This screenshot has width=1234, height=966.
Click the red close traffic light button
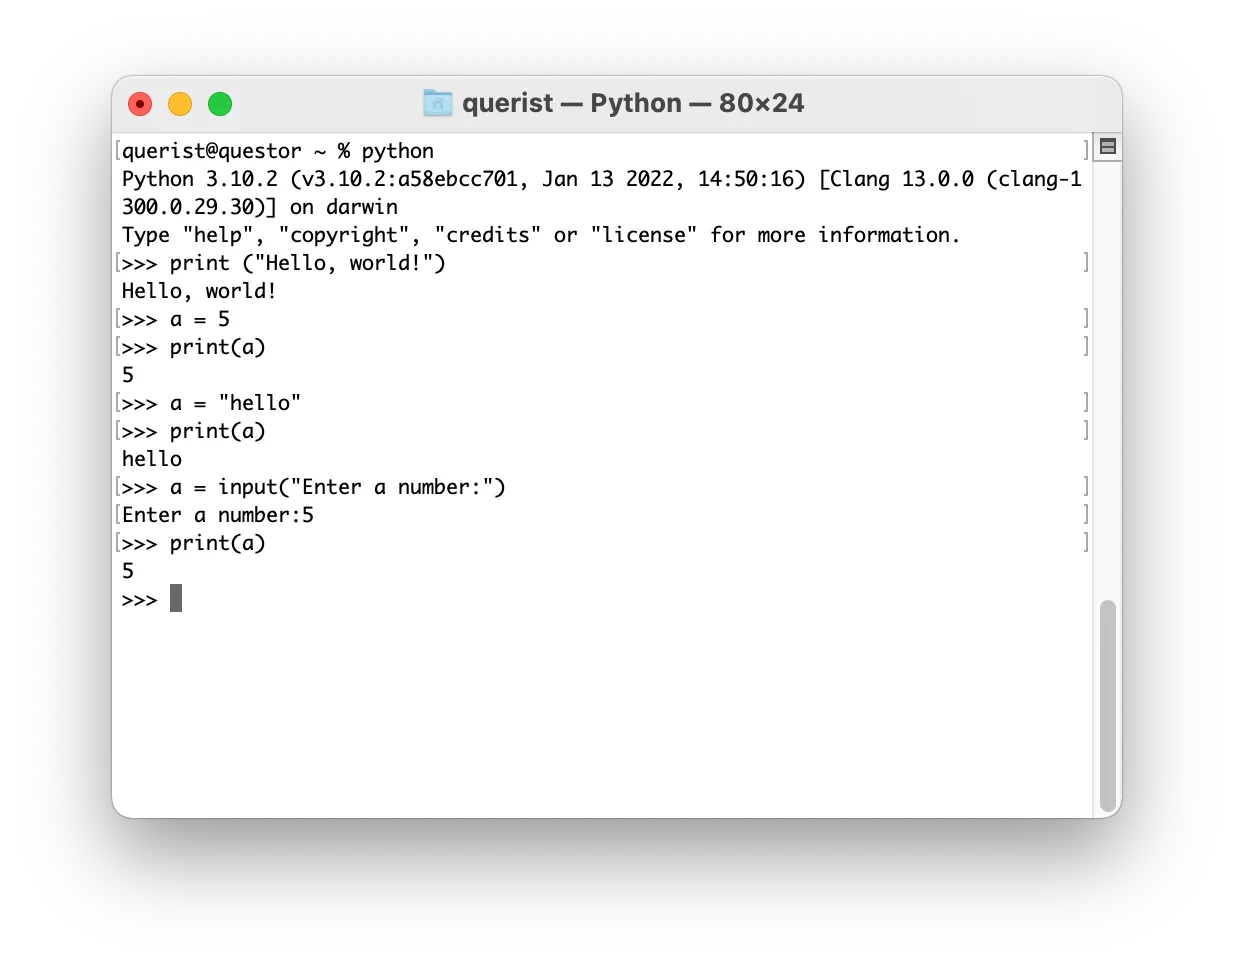(x=140, y=103)
